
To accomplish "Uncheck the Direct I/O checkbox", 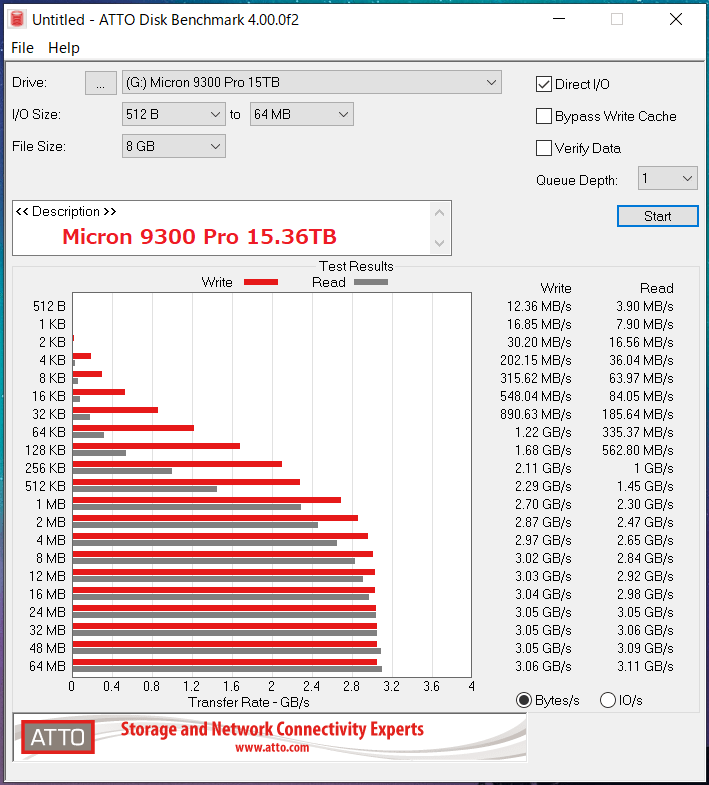I will pyautogui.click(x=544, y=84).
